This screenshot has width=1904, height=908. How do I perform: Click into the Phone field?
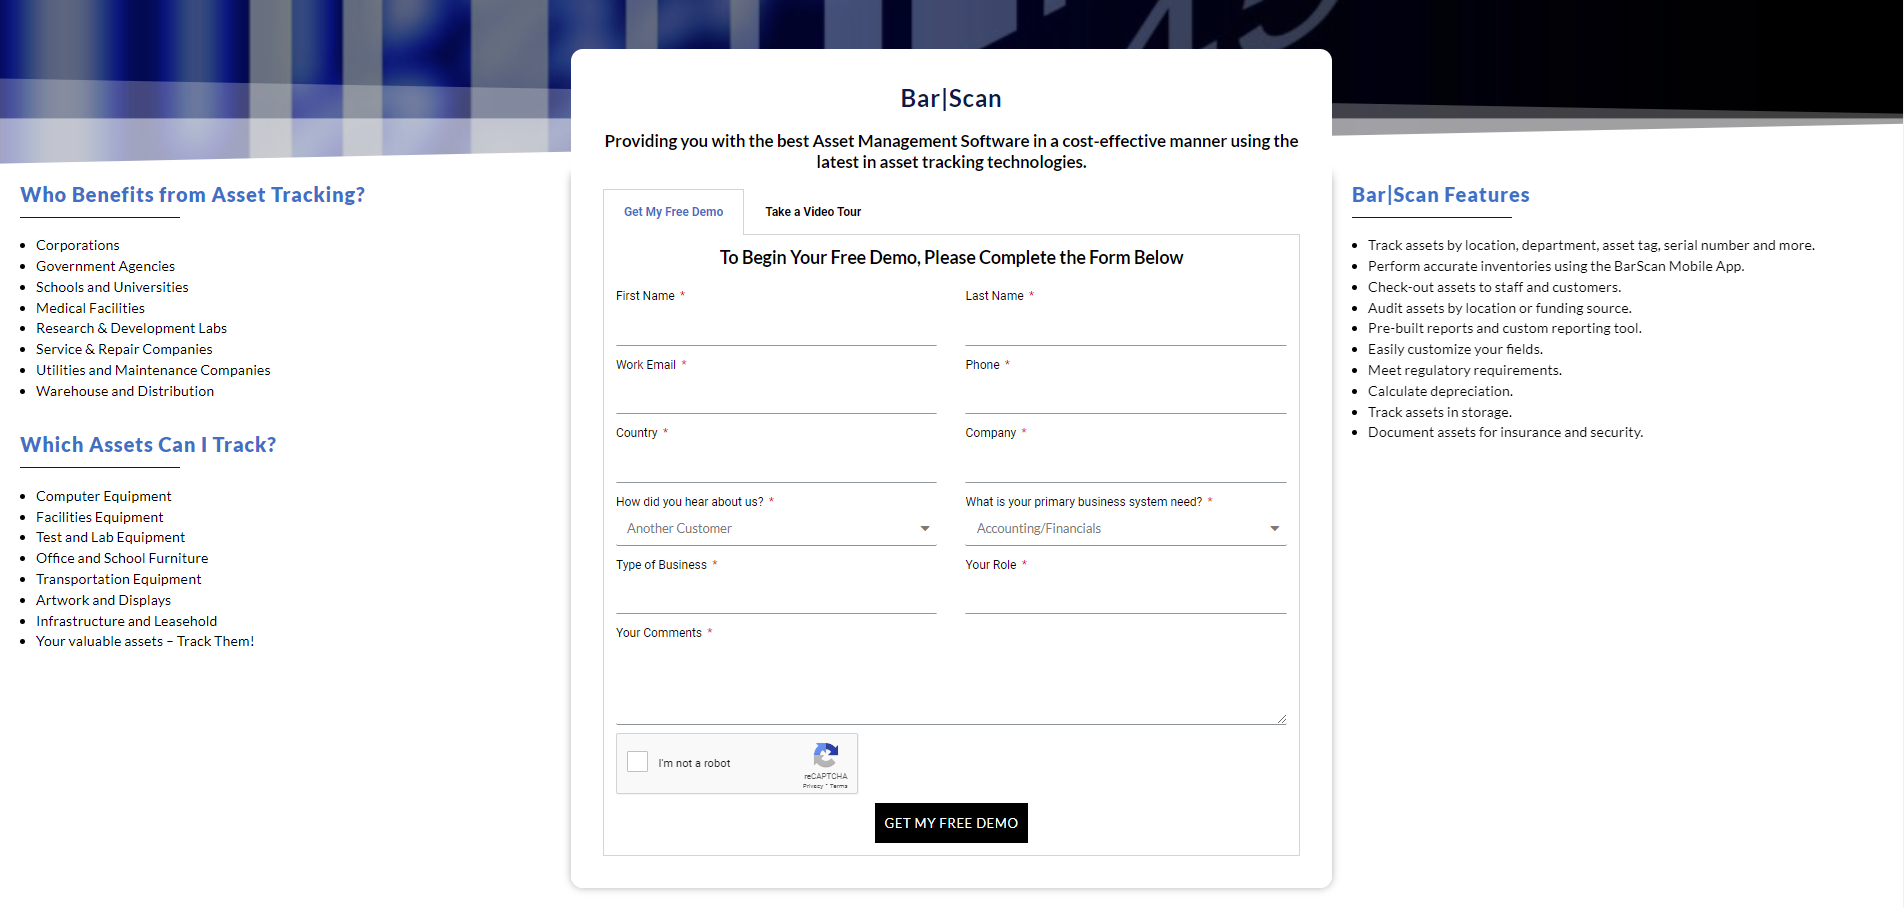click(1125, 396)
